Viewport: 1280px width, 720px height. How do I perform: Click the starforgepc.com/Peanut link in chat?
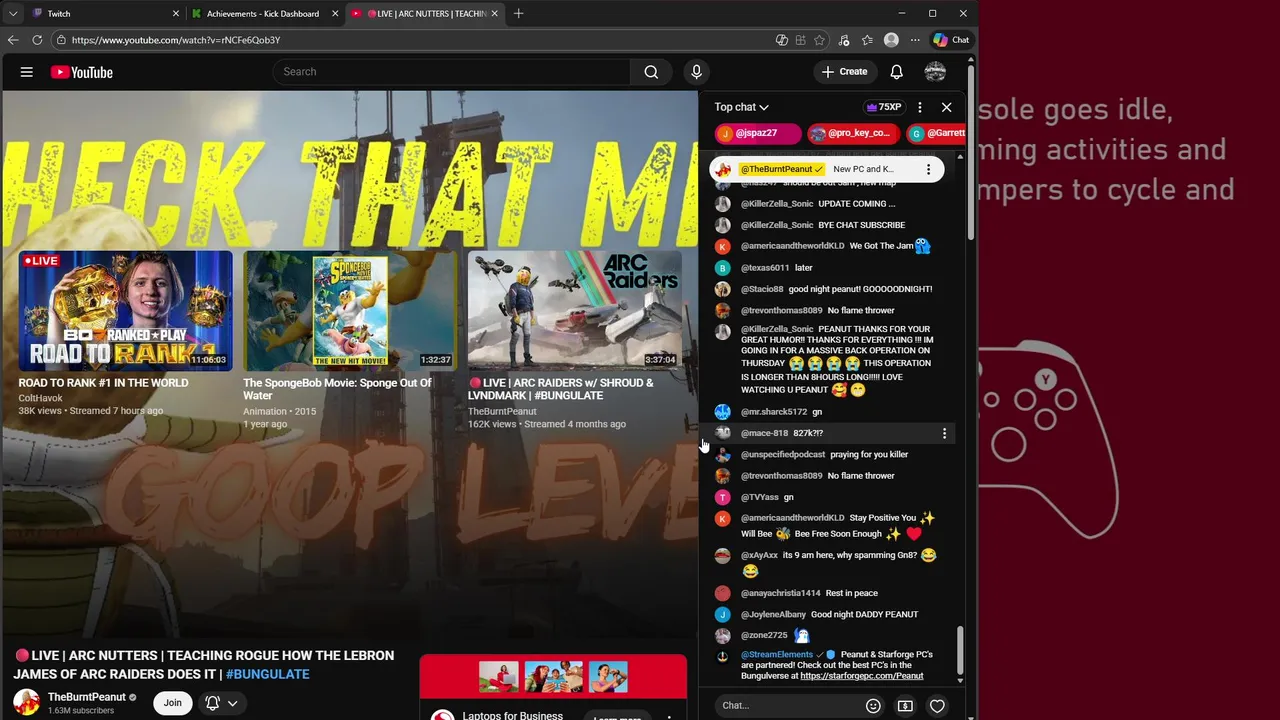pos(861,676)
